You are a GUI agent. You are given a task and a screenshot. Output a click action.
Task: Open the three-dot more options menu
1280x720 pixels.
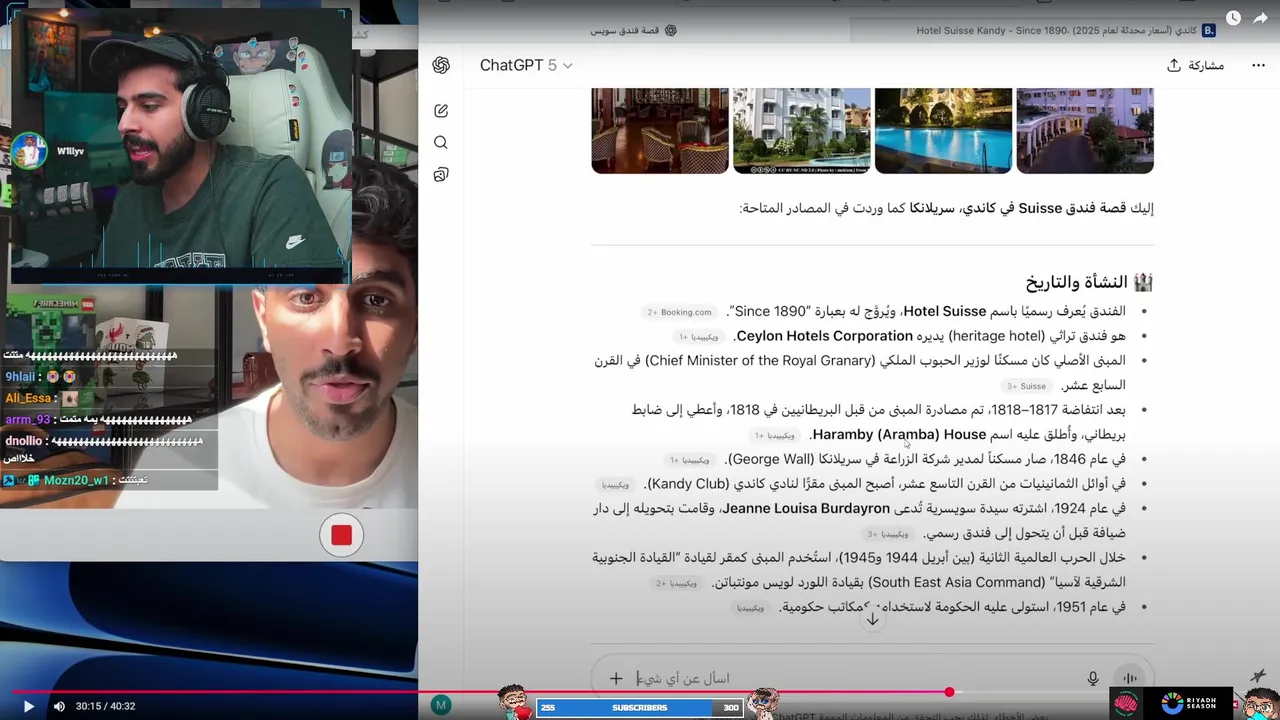[x=1258, y=65]
